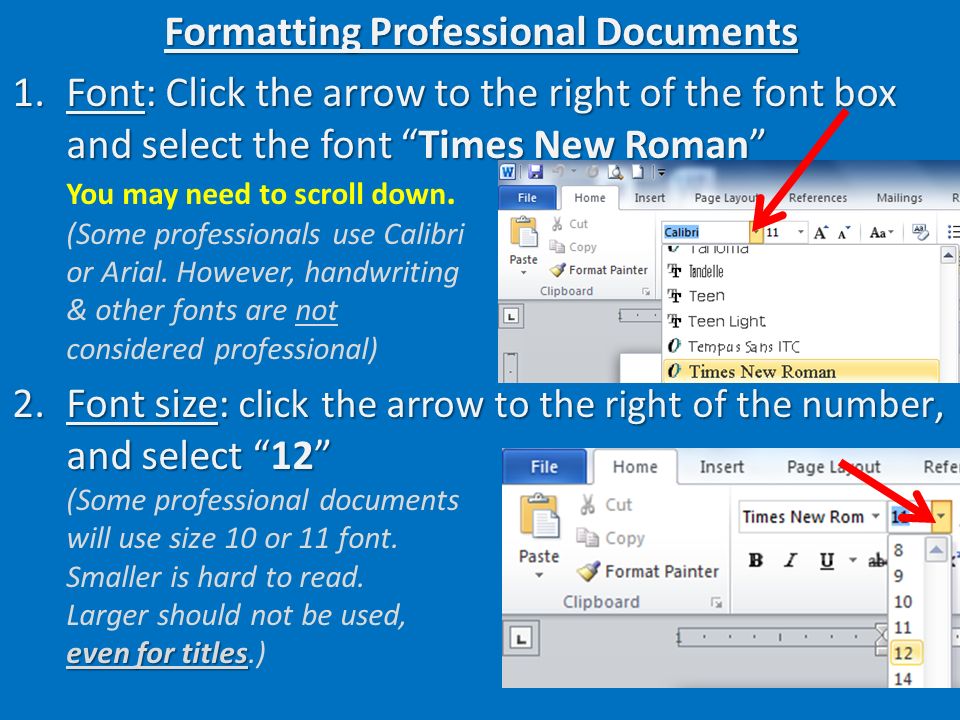Switch to Insert tab in the upper Word screenshot
This screenshot has height=720, width=960.
pos(650,198)
